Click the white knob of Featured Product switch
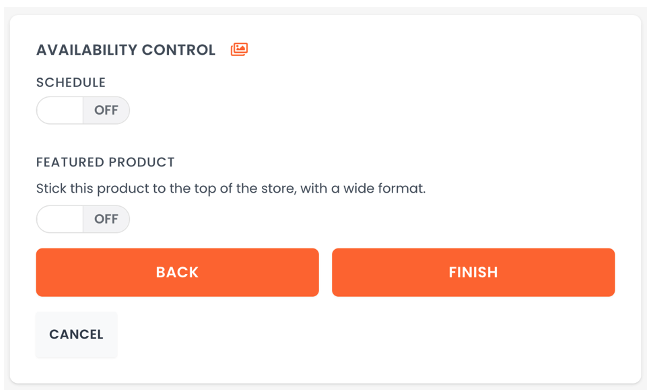Viewport: 649px width, 390px height. [x=60, y=219]
